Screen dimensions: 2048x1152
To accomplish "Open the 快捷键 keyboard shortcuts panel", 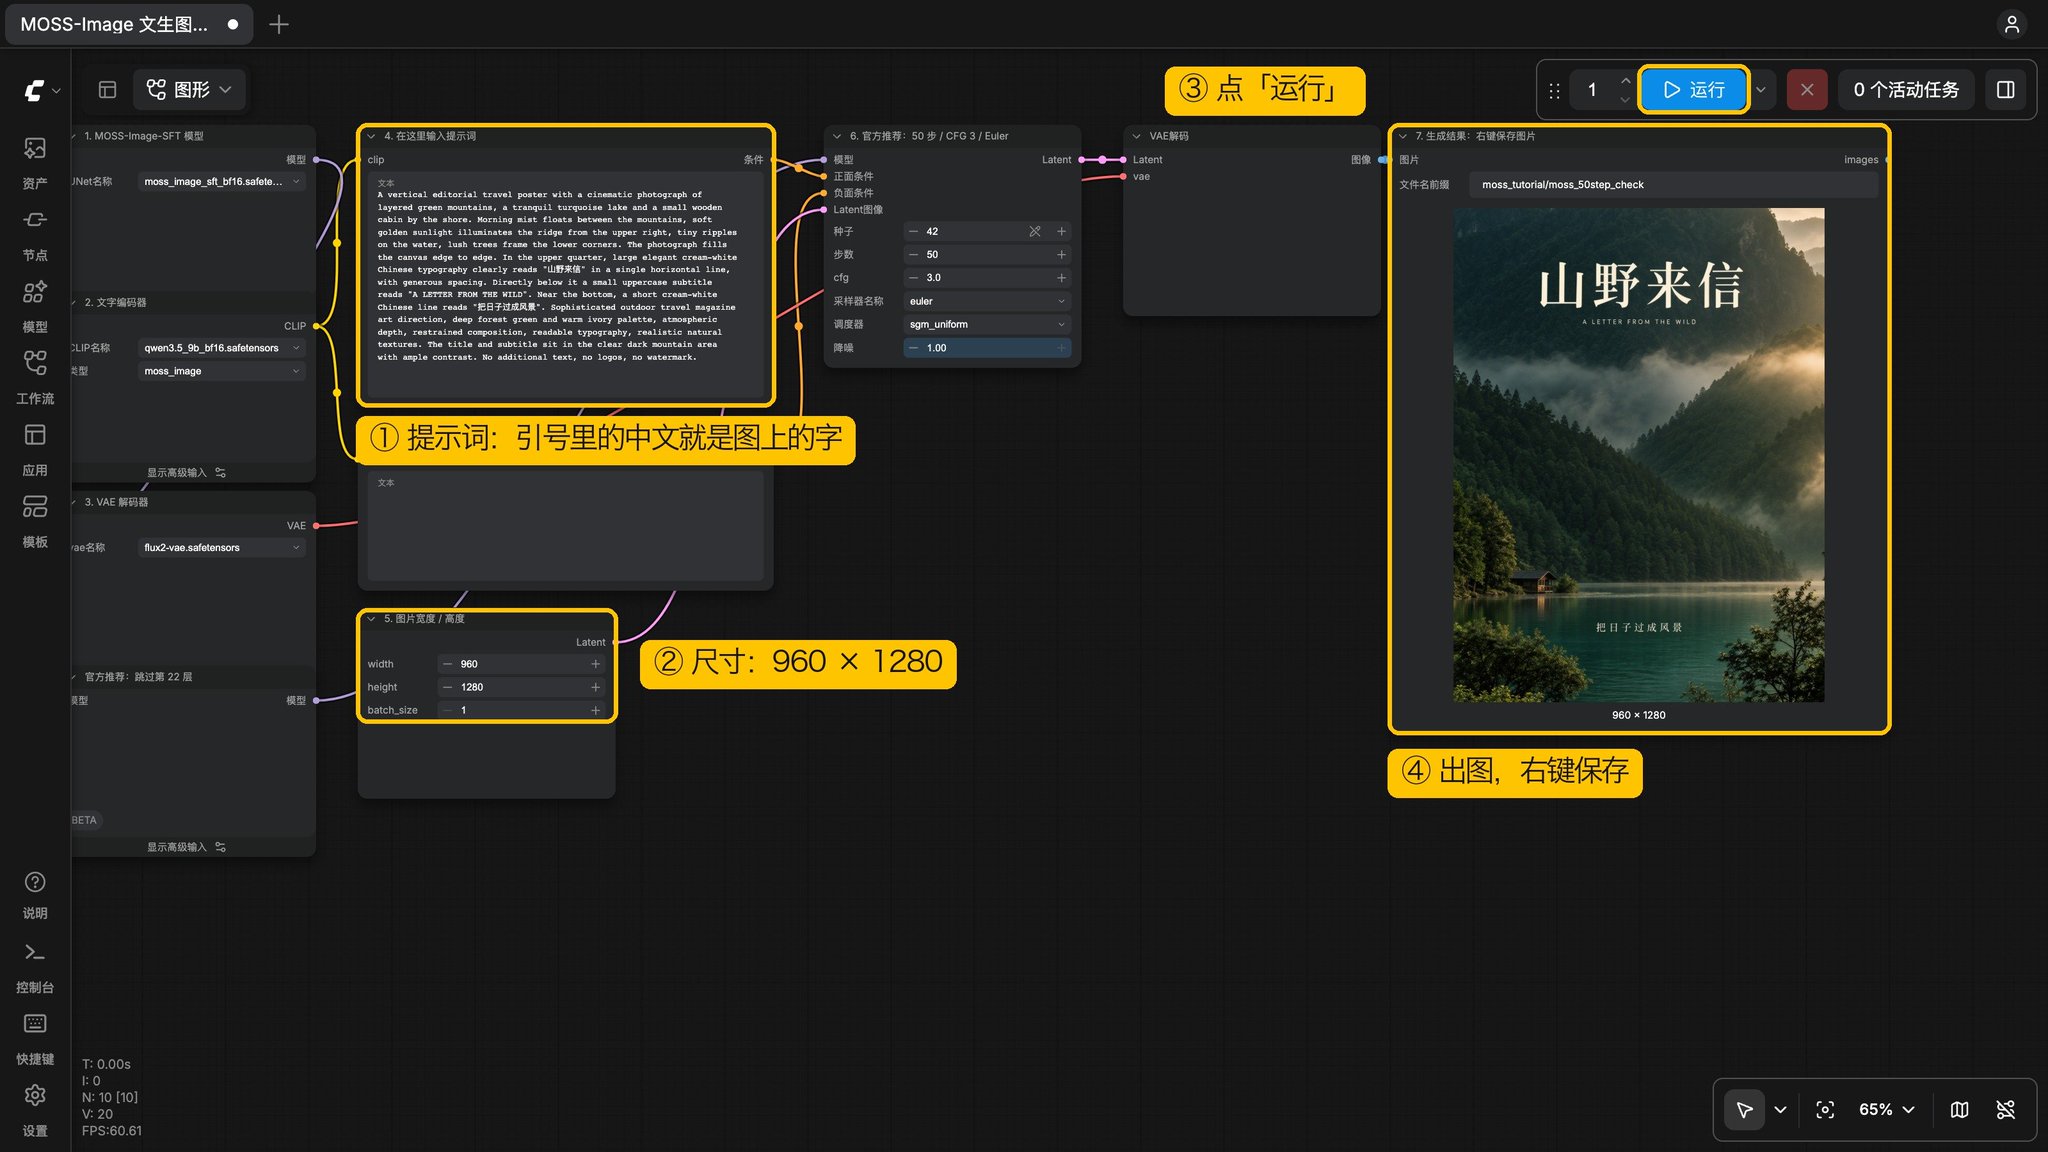I will [x=35, y=1039].
